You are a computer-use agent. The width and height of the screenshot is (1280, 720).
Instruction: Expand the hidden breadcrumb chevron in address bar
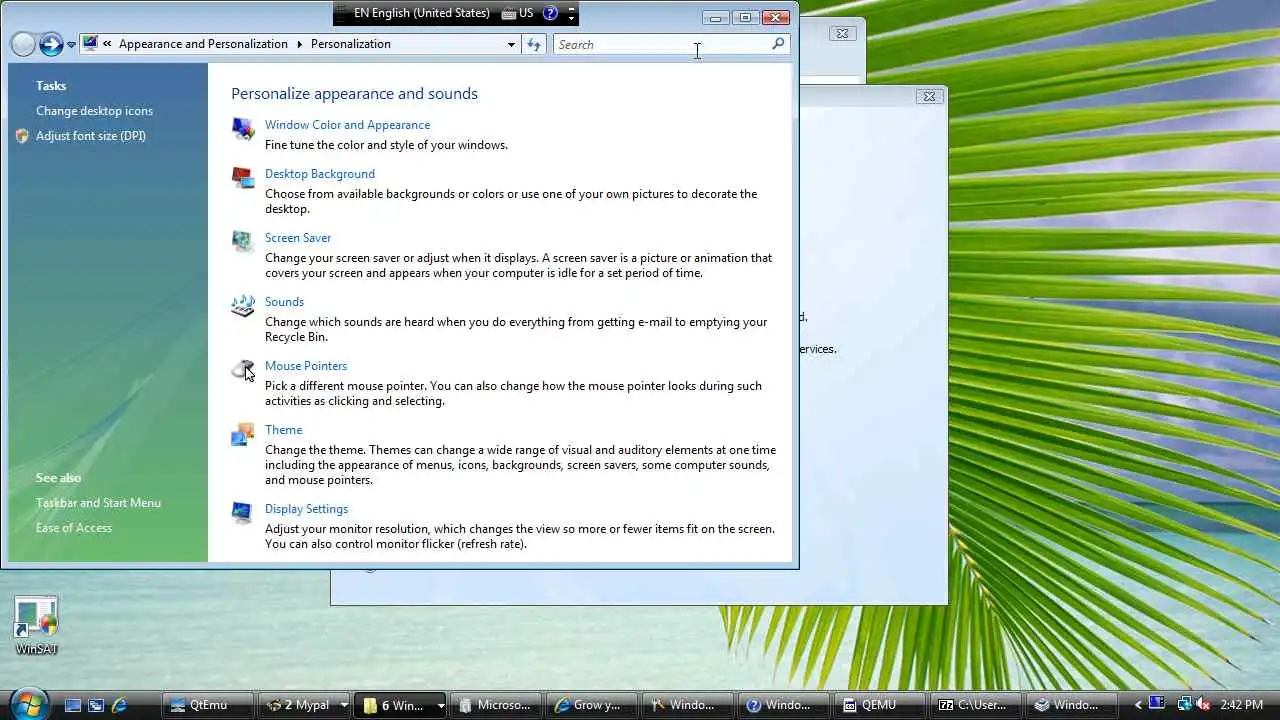click(107, 44)
